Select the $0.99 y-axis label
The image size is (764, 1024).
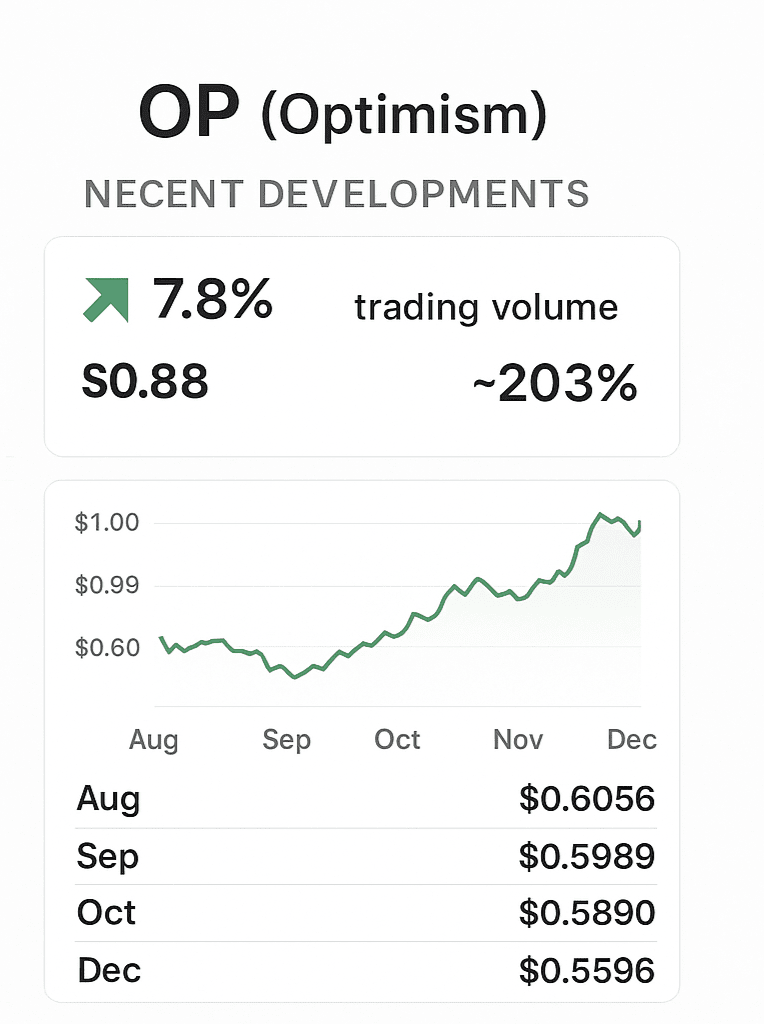tap(107, 585)
